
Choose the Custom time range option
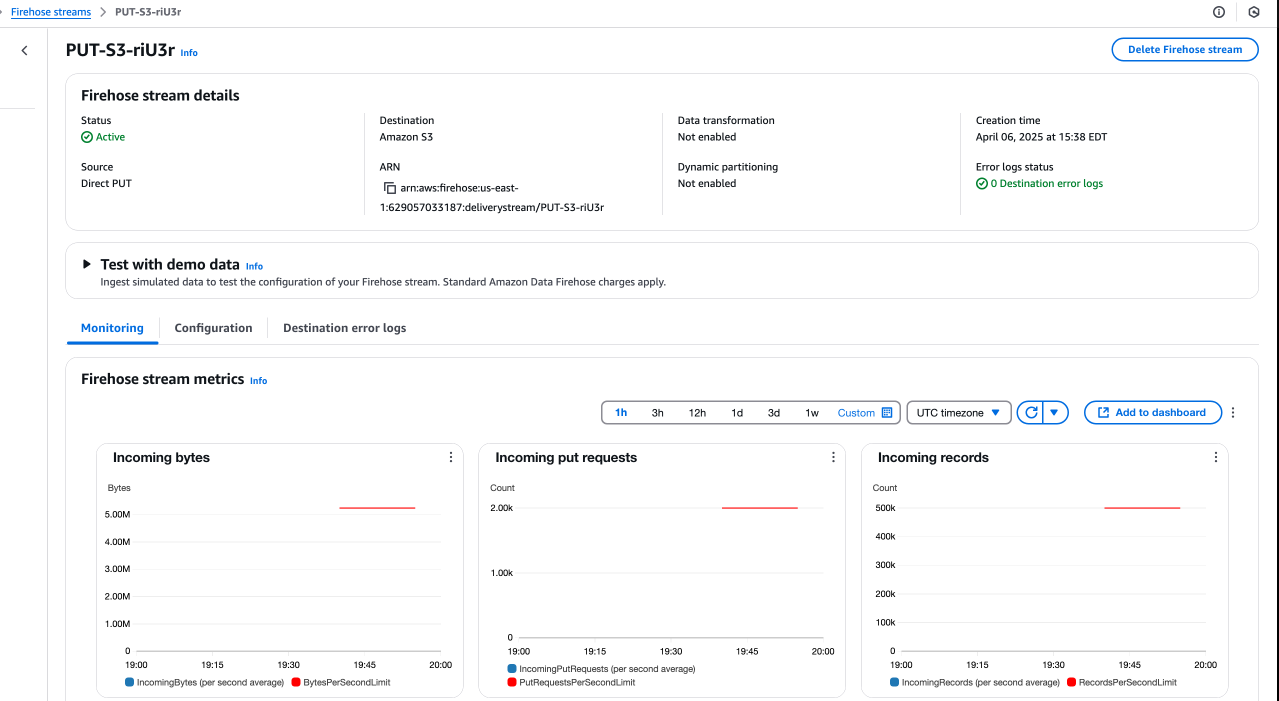tap(856, 412)
